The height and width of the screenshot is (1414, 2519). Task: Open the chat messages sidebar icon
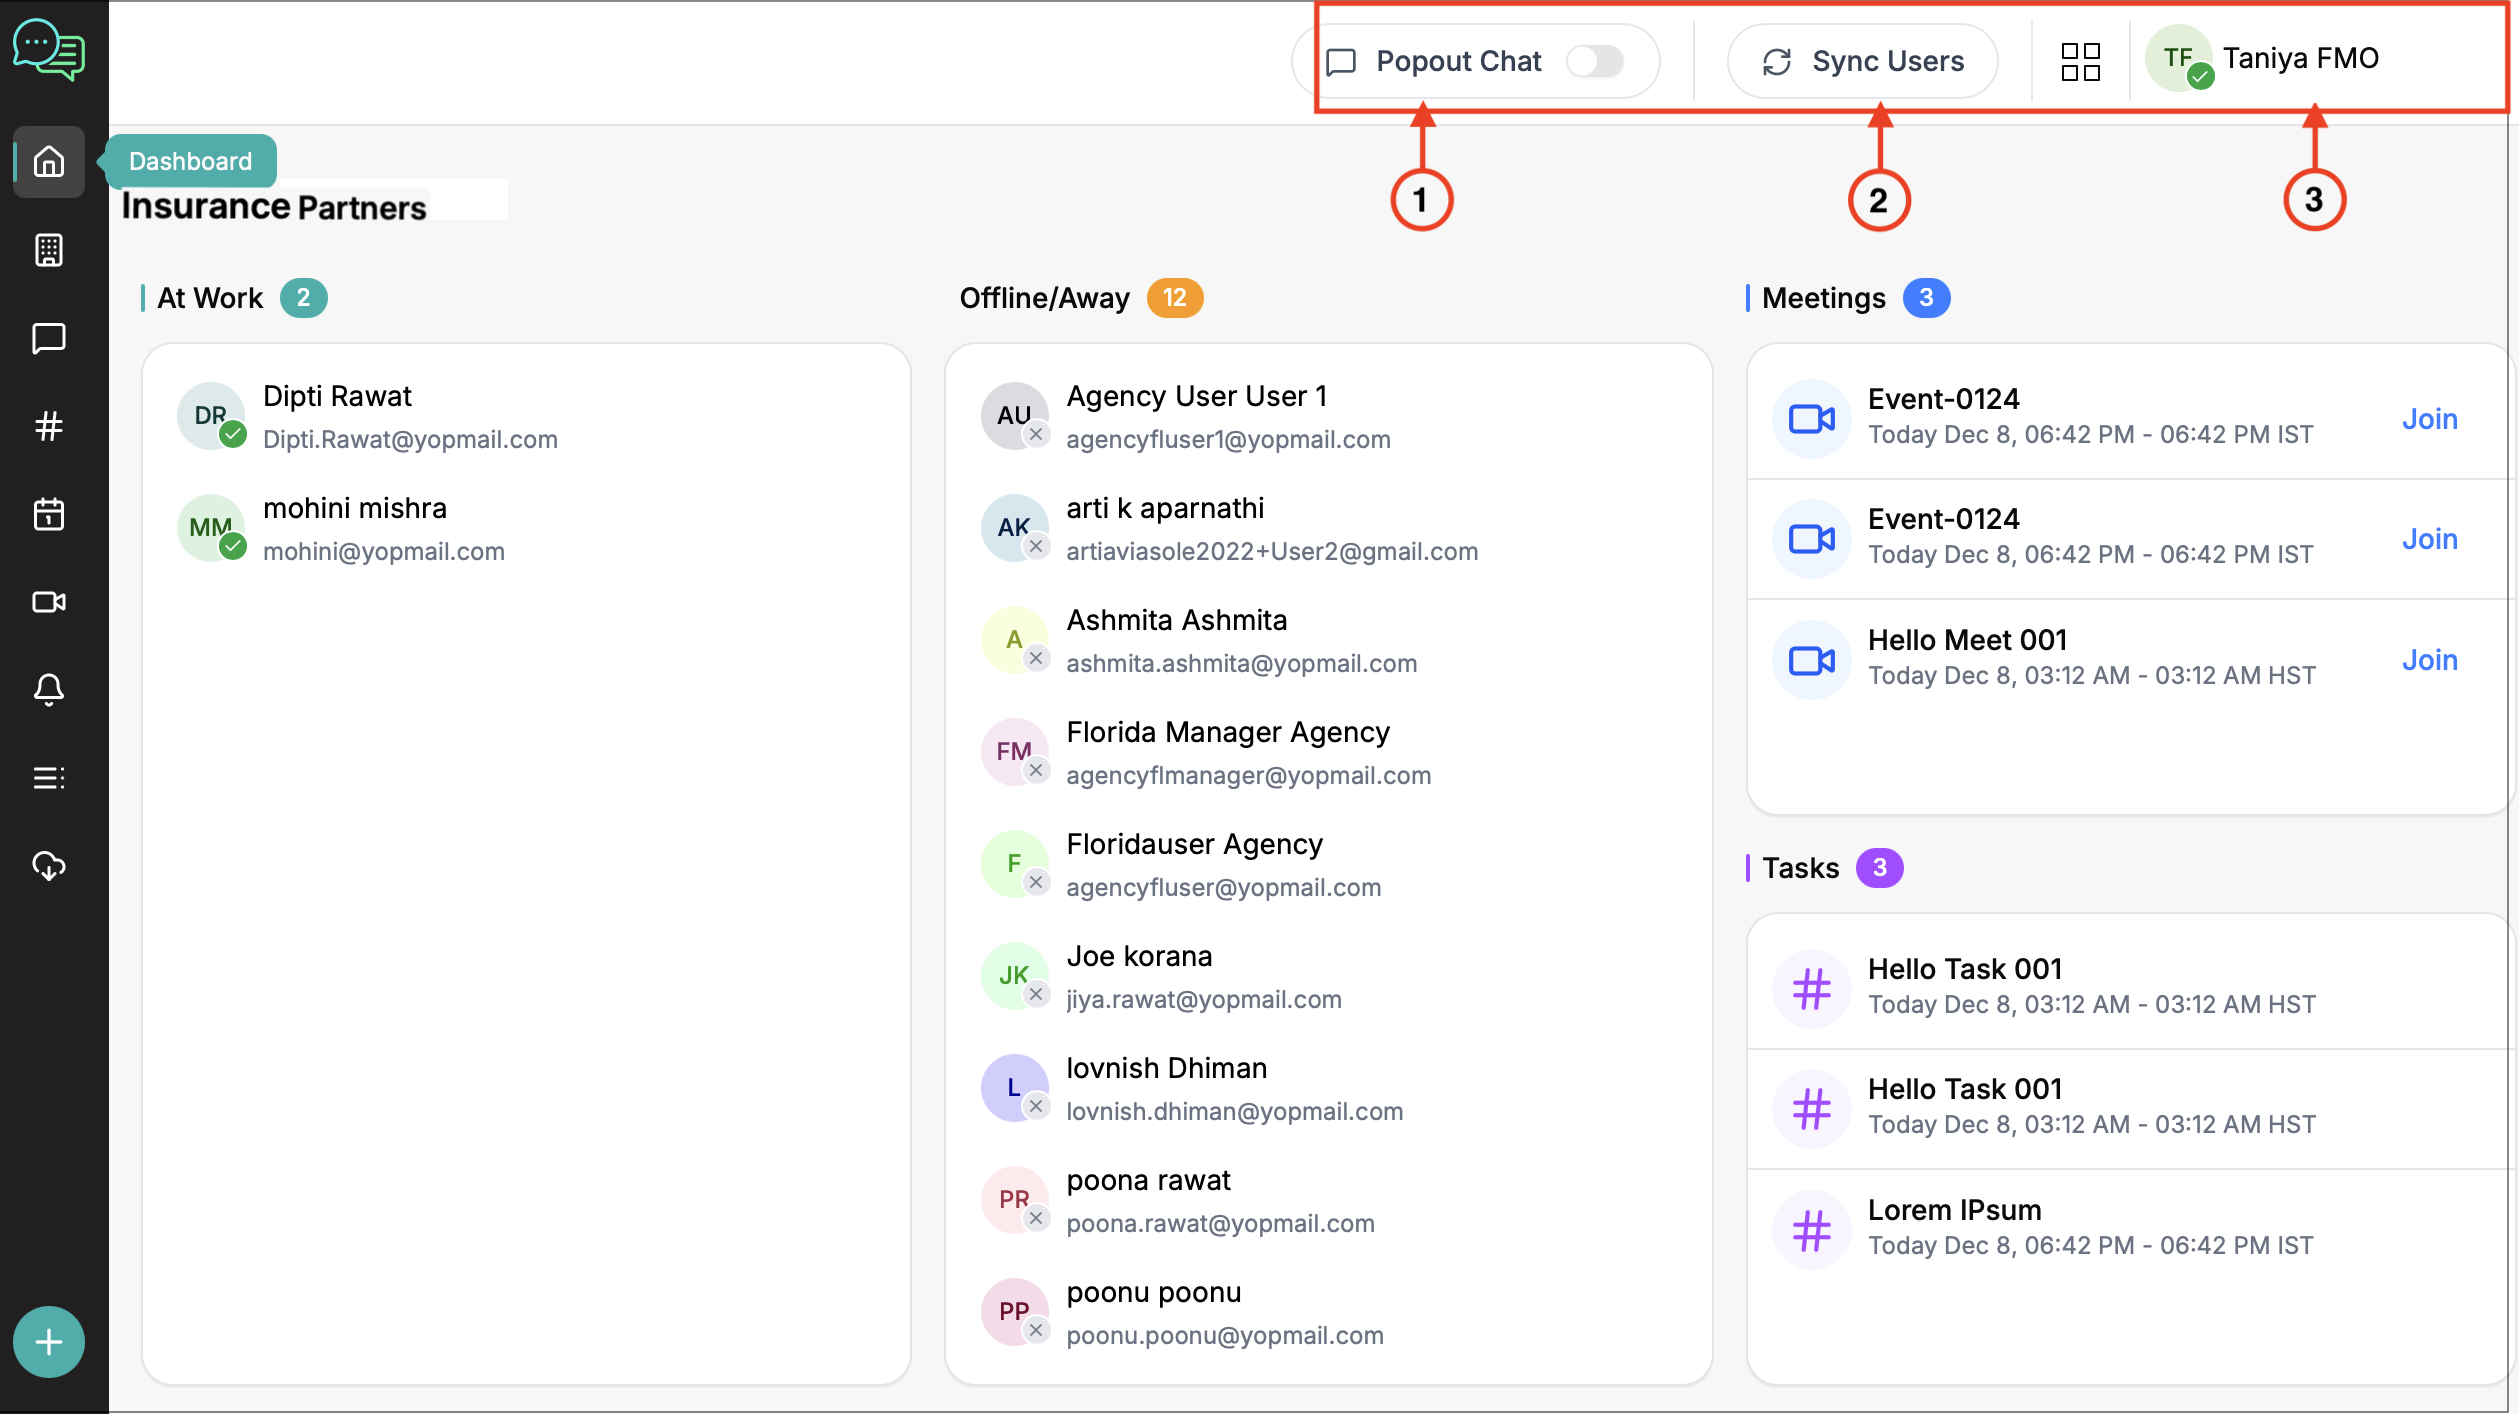tap(48, 338)
